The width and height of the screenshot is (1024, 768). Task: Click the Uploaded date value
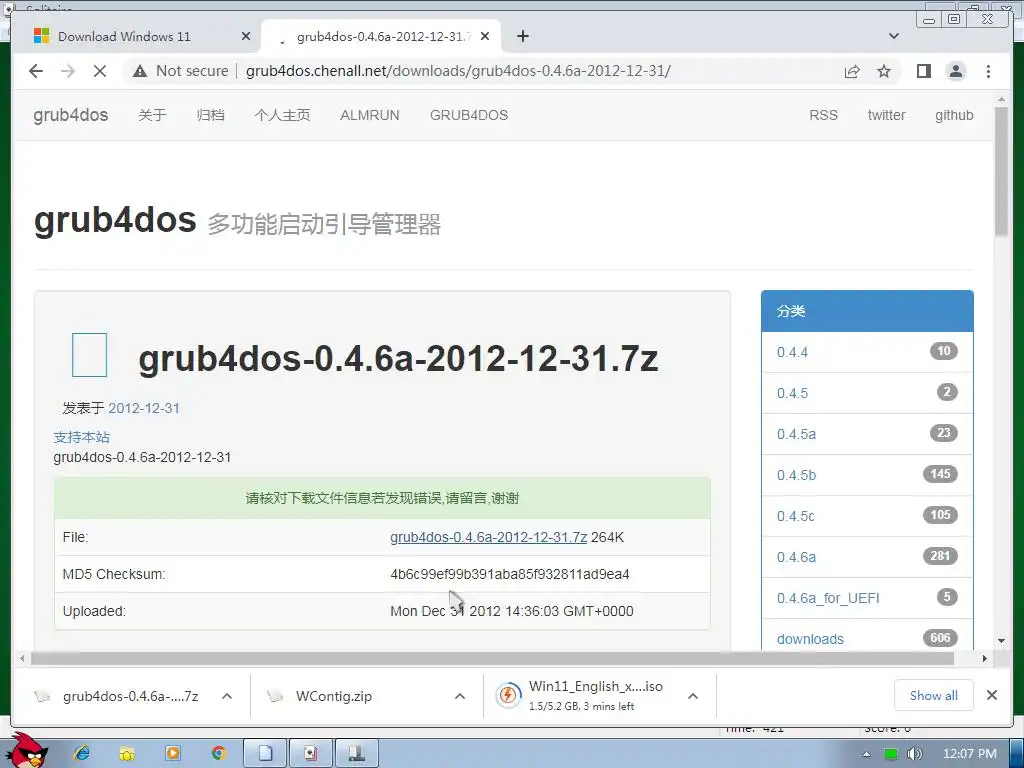click(511, 611)
